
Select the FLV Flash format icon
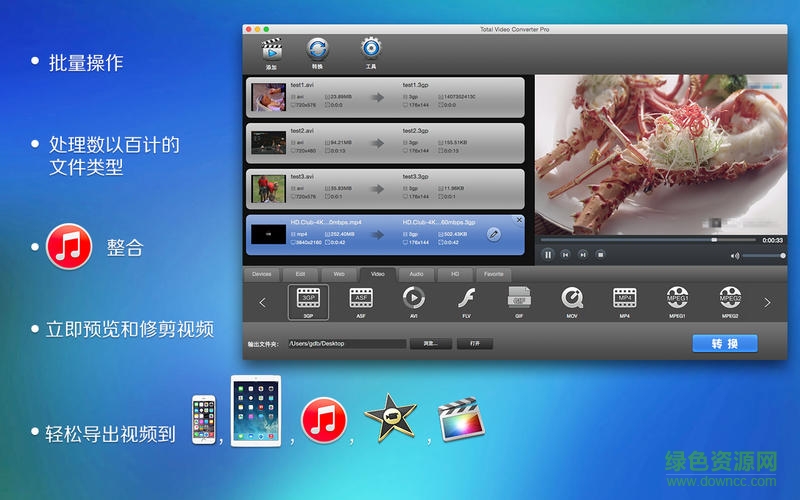pyautogui.click(x=466, y=298)
